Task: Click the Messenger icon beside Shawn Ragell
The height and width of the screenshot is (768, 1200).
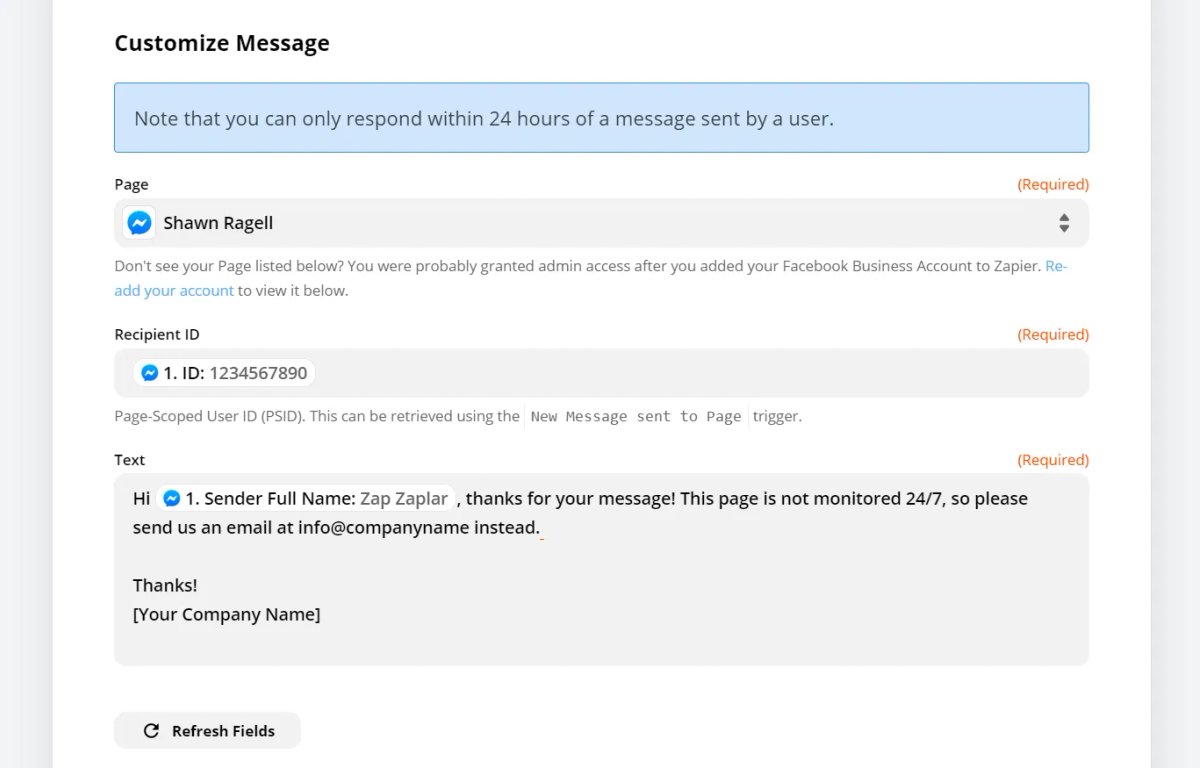Action: click(139, 223)
